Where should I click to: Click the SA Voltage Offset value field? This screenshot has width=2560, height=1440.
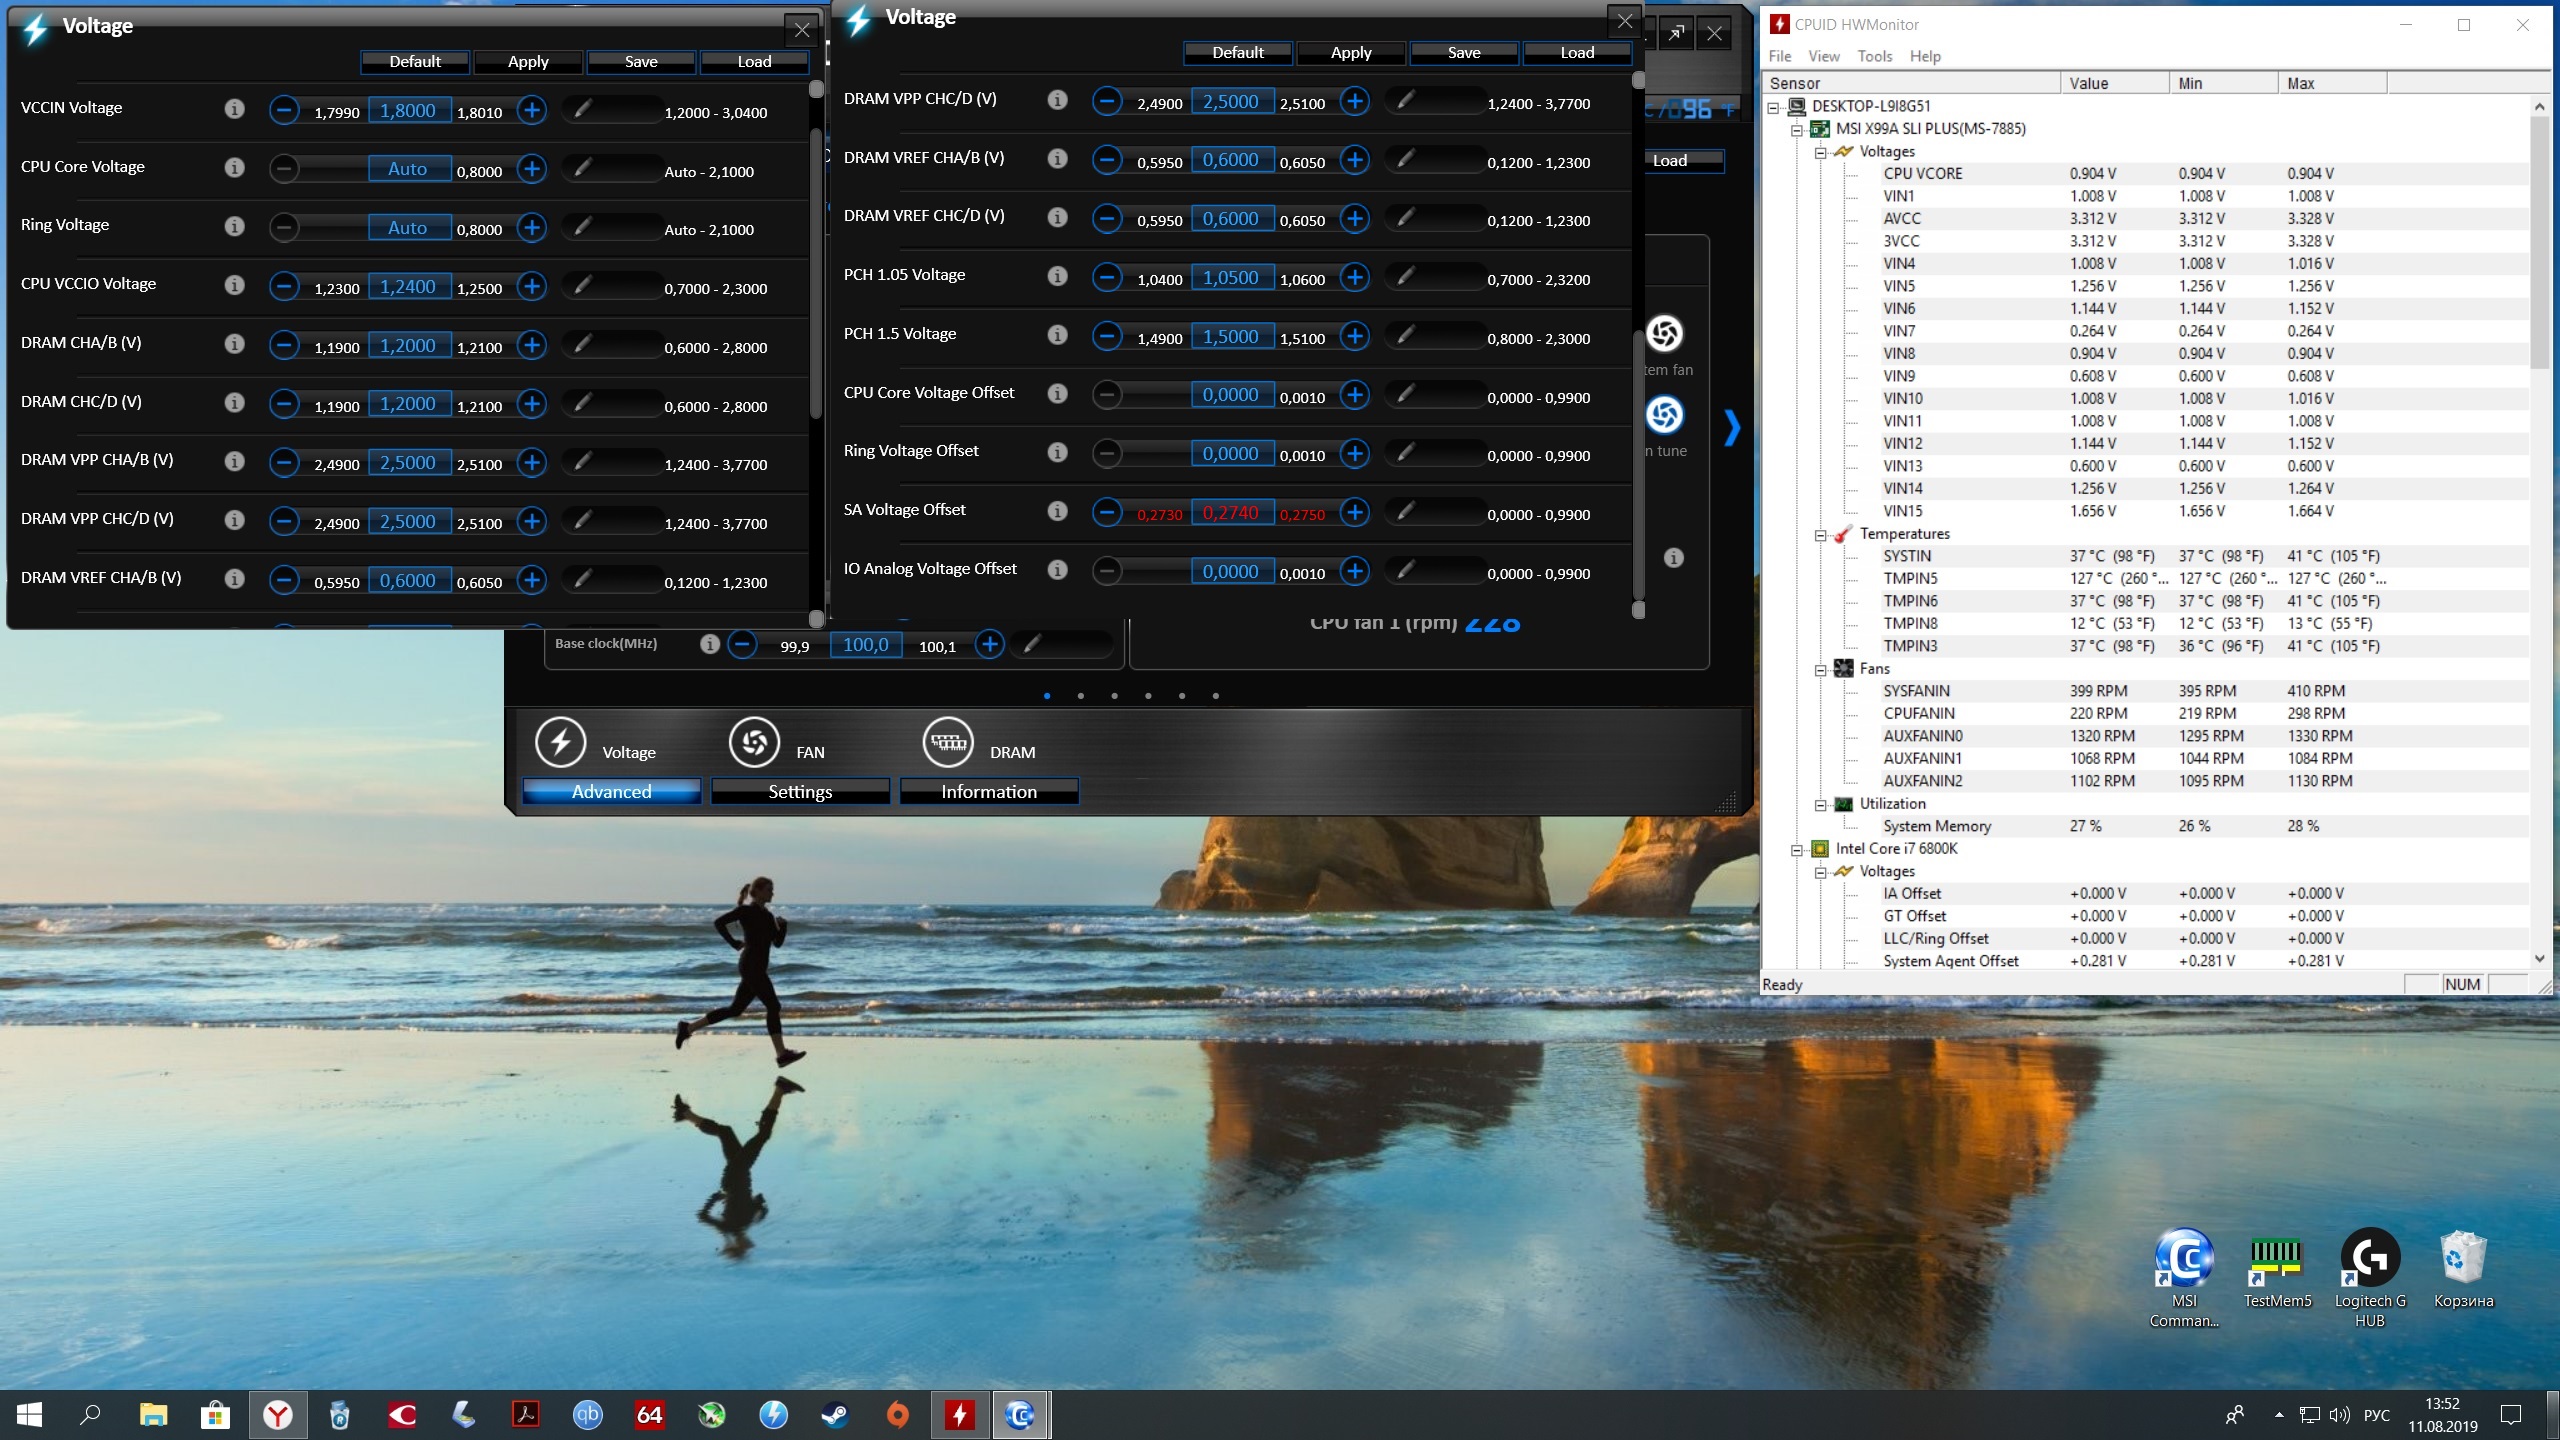(1230, 513)
